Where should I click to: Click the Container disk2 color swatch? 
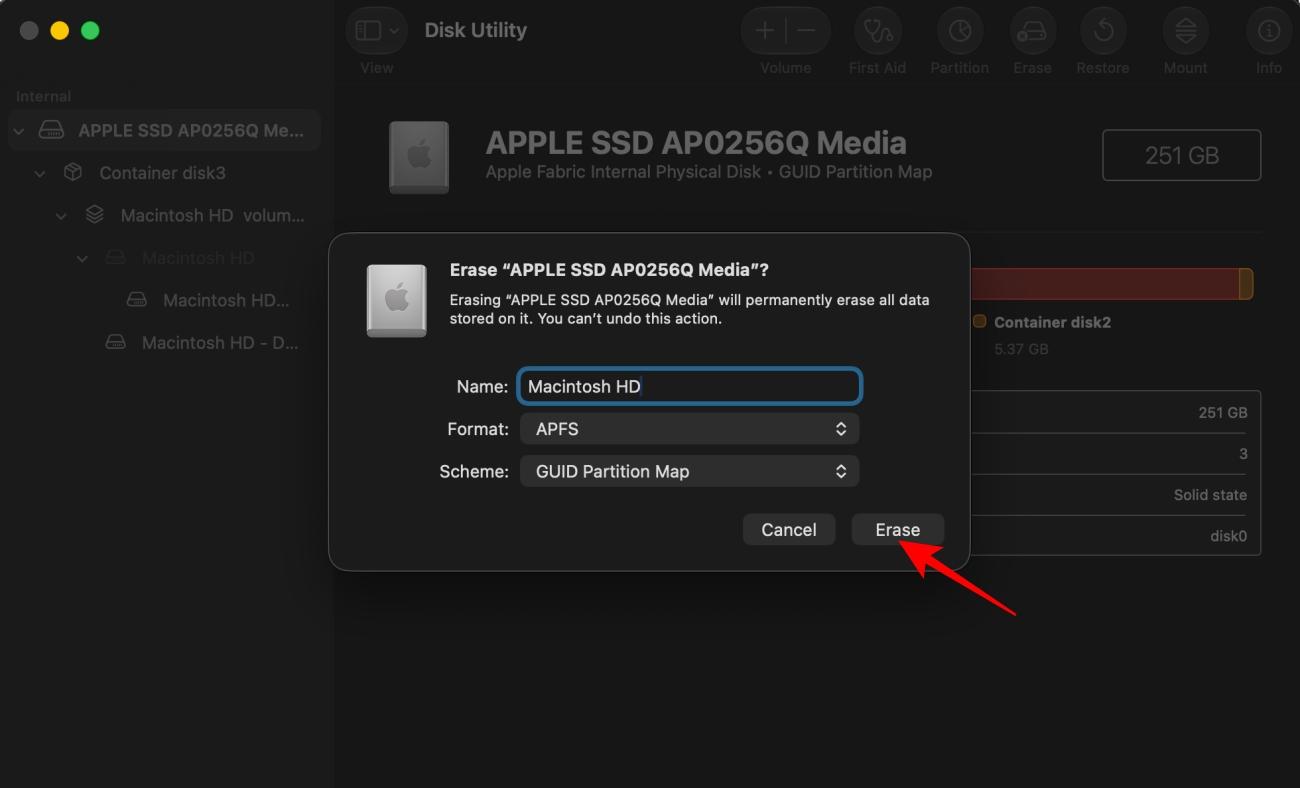[980, 322]
